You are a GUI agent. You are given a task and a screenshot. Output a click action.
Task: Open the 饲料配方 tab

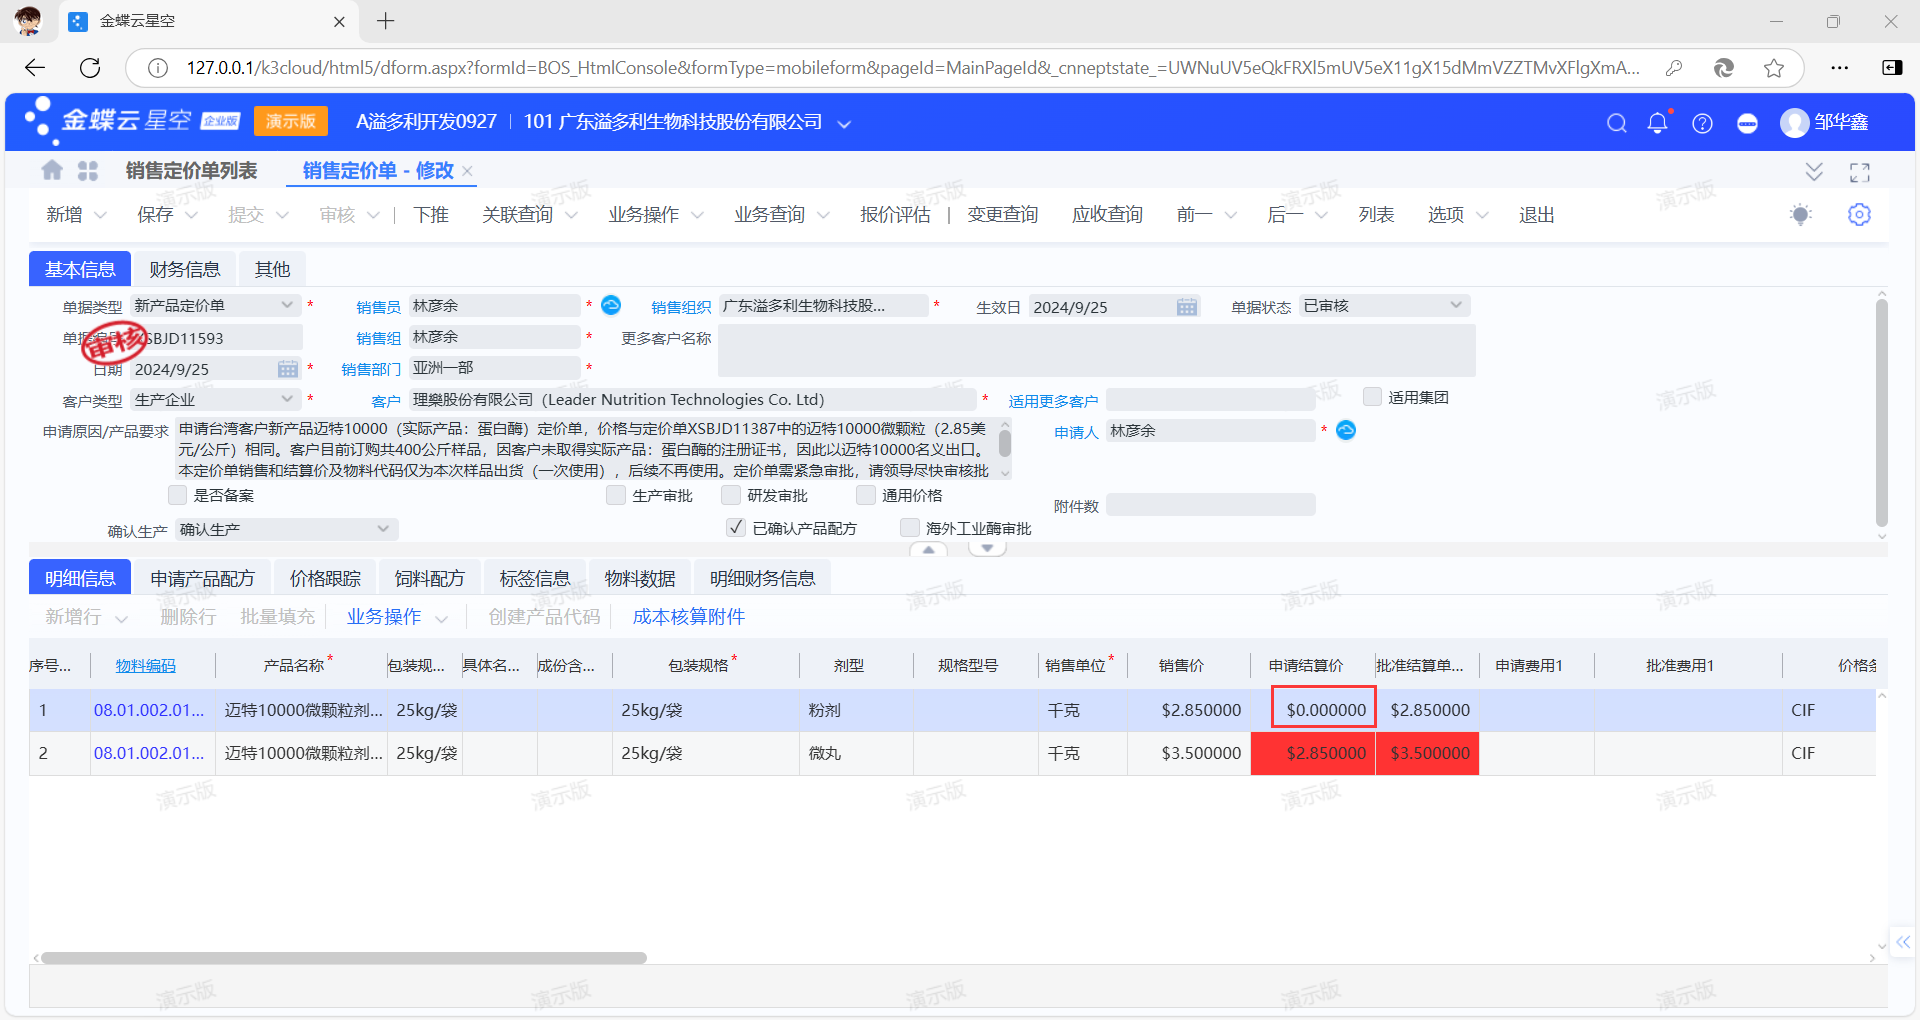tap(430, 579)
